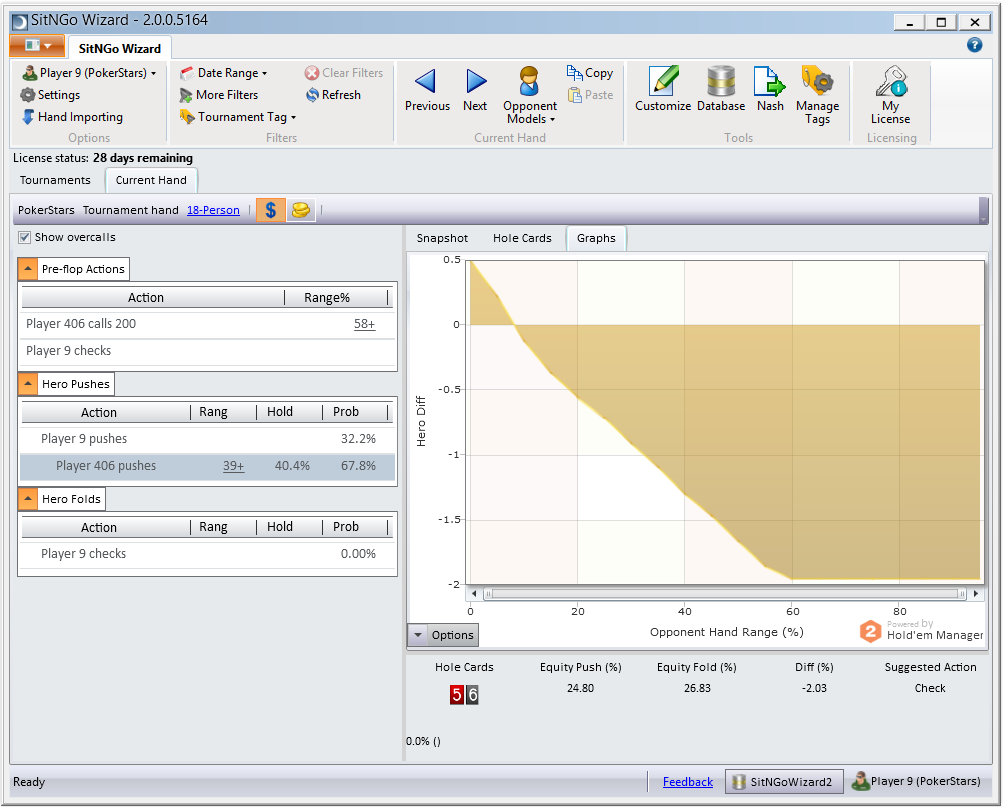This screenshot has width=1003, height=807.
Task: Switch to the Tournaments tab
Action: [x=55, y=180]
